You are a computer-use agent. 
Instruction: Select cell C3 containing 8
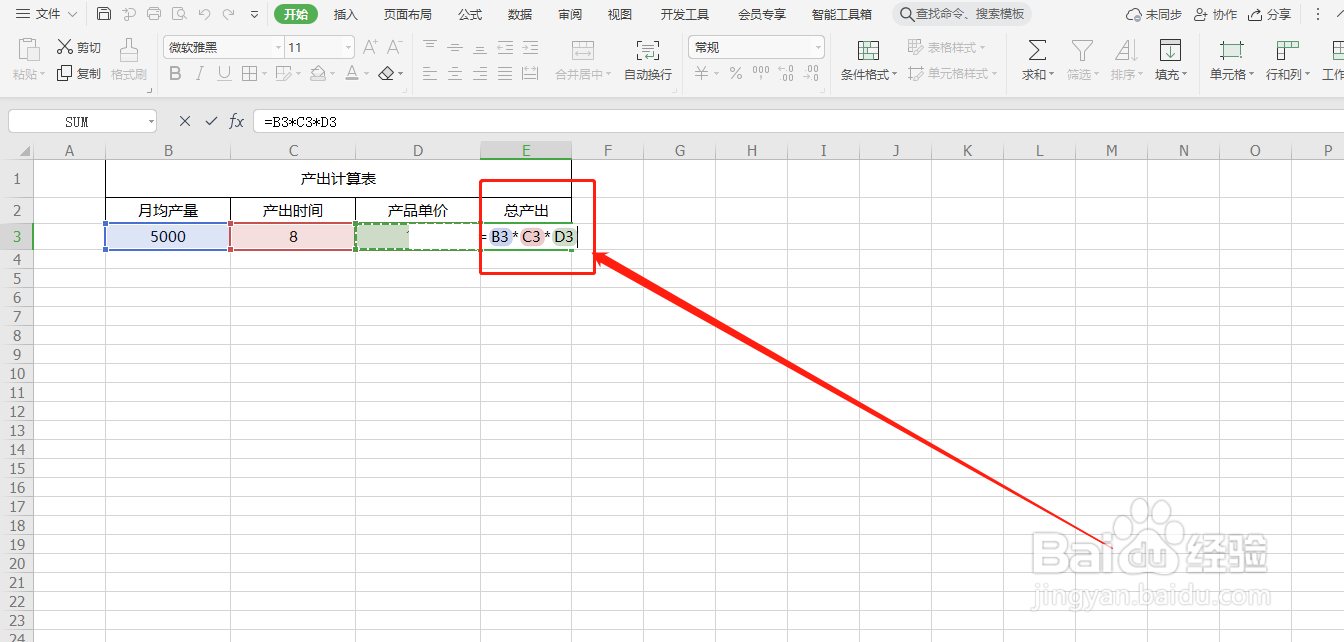[x=293, y=237]
